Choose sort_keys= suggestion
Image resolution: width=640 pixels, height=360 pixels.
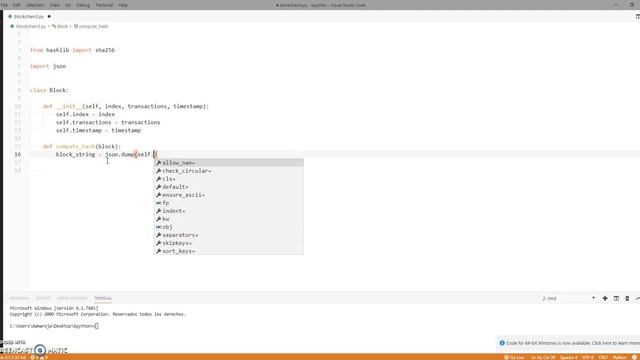point(229,251)
